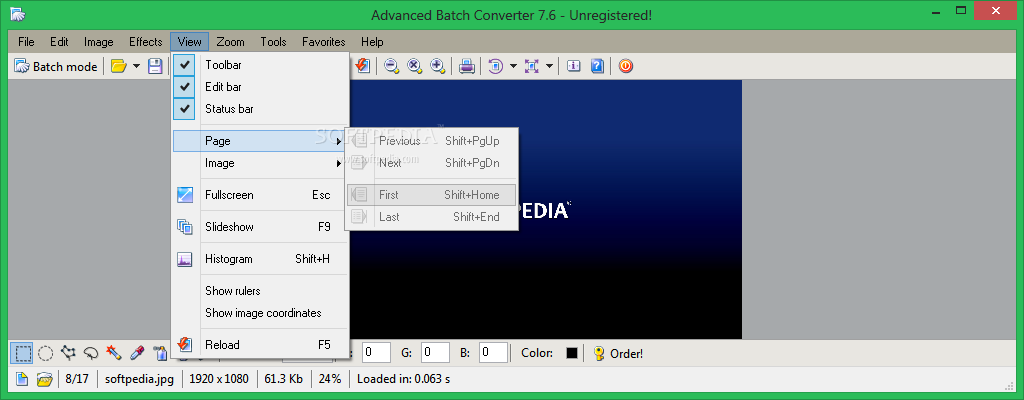Click the 24% zoom level text
This screenshot has height=400, width=1024.
pyautogui.click(x=330, y=379)
